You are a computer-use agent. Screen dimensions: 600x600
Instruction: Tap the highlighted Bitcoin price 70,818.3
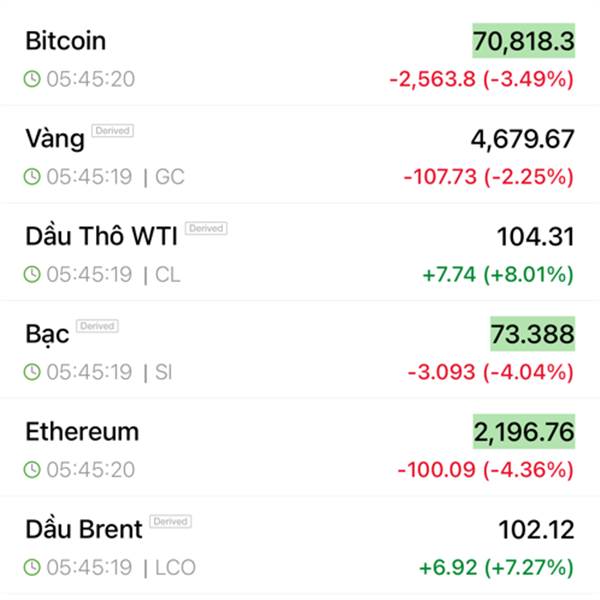pos(524,42)
